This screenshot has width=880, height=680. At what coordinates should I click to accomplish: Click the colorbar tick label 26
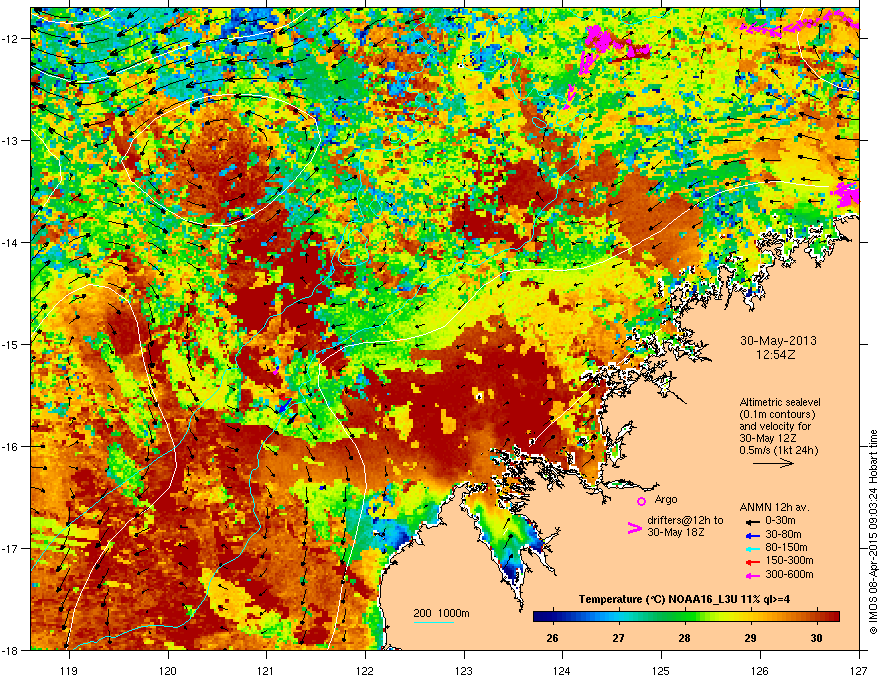552,638
